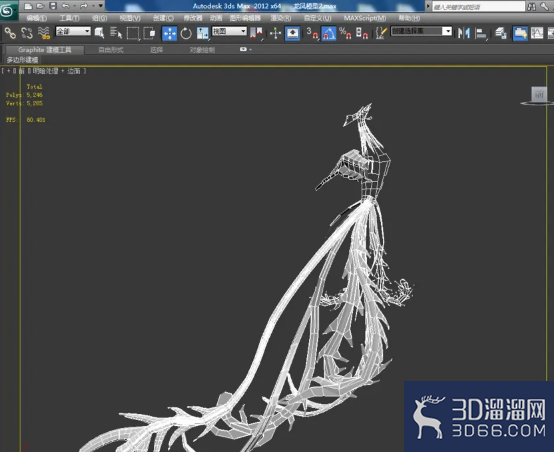554x452 pixels.
Task: Enable the Select and Manipulate tool
Action: [x=275, y=34]
